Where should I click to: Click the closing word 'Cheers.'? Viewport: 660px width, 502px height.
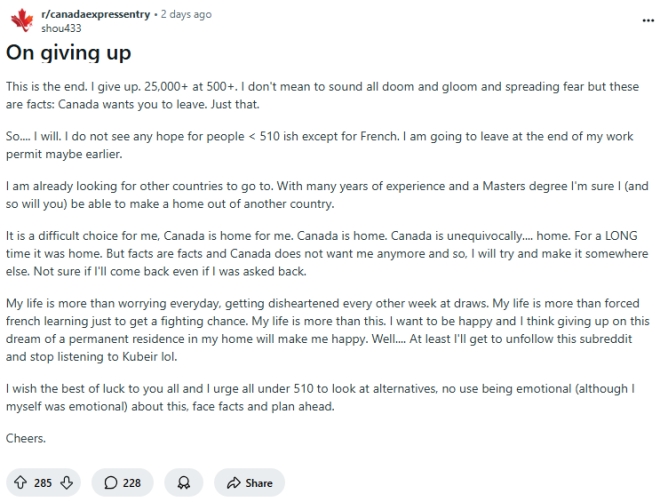click(x=26, y=438)
